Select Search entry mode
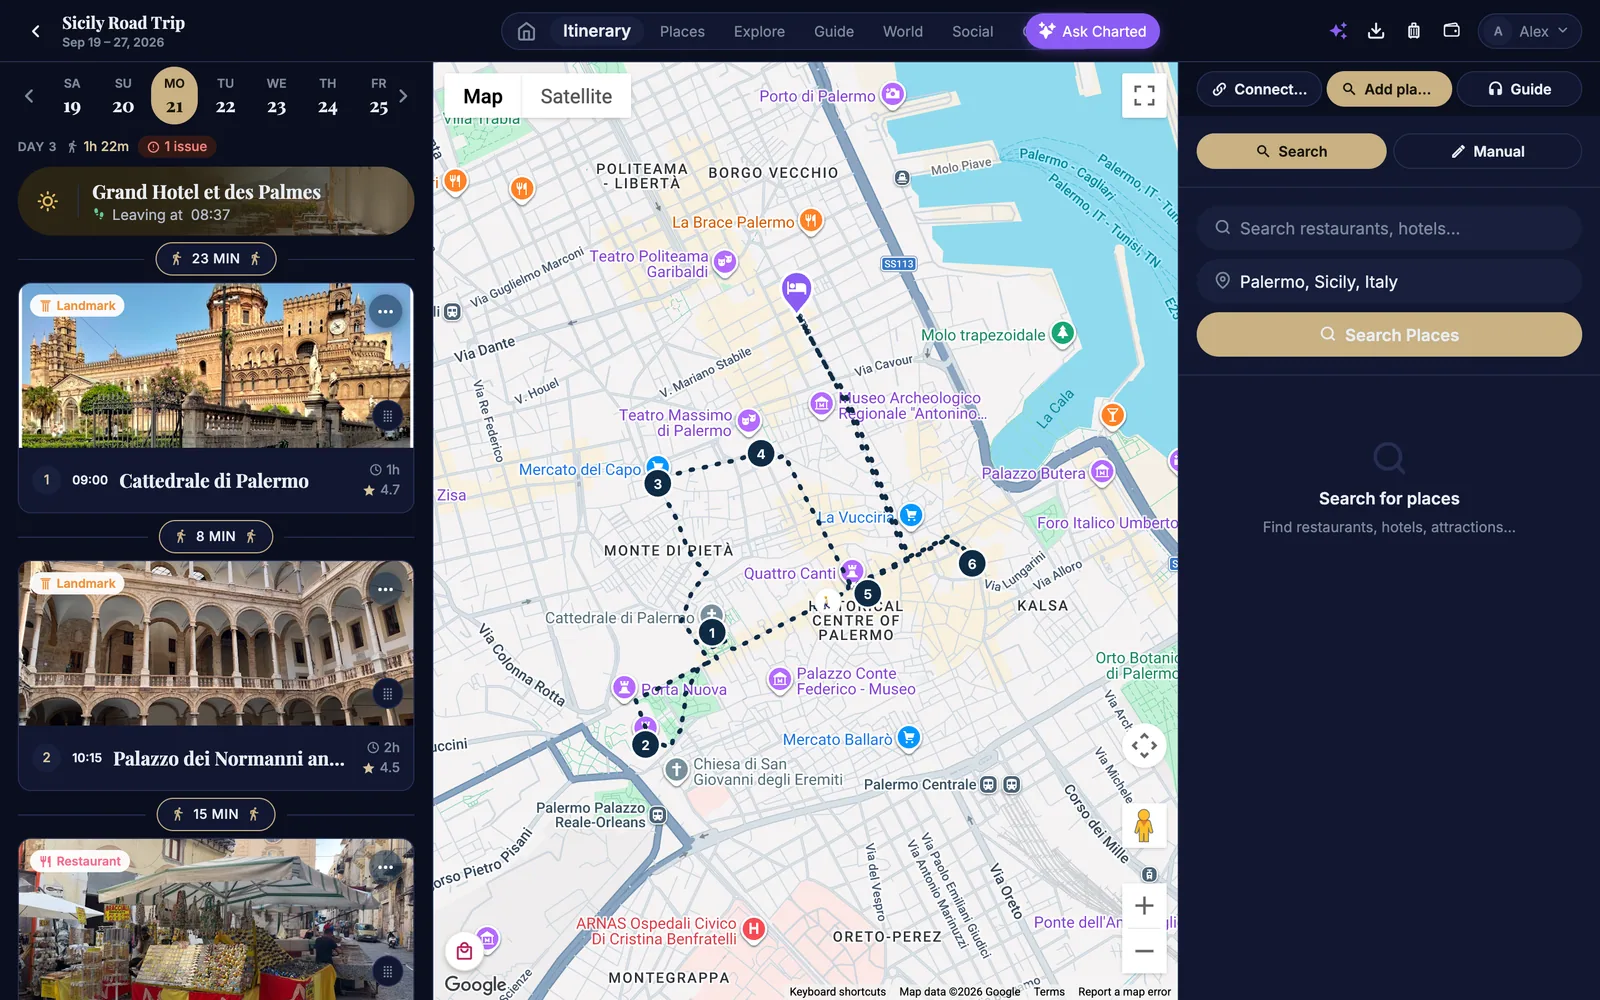This screenshot has width=1600, height=1000. click(1291, 151)
